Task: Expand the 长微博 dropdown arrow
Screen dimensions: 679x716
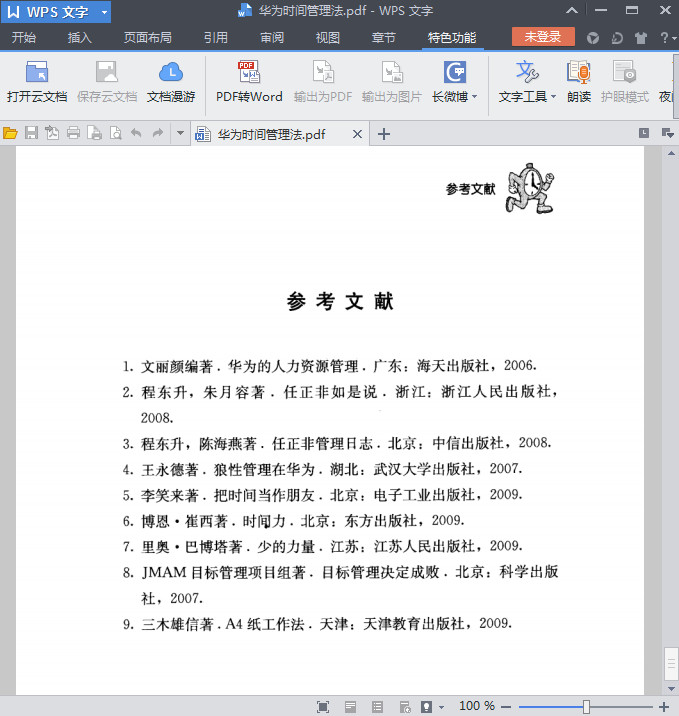Action: [x=475, y=96]
